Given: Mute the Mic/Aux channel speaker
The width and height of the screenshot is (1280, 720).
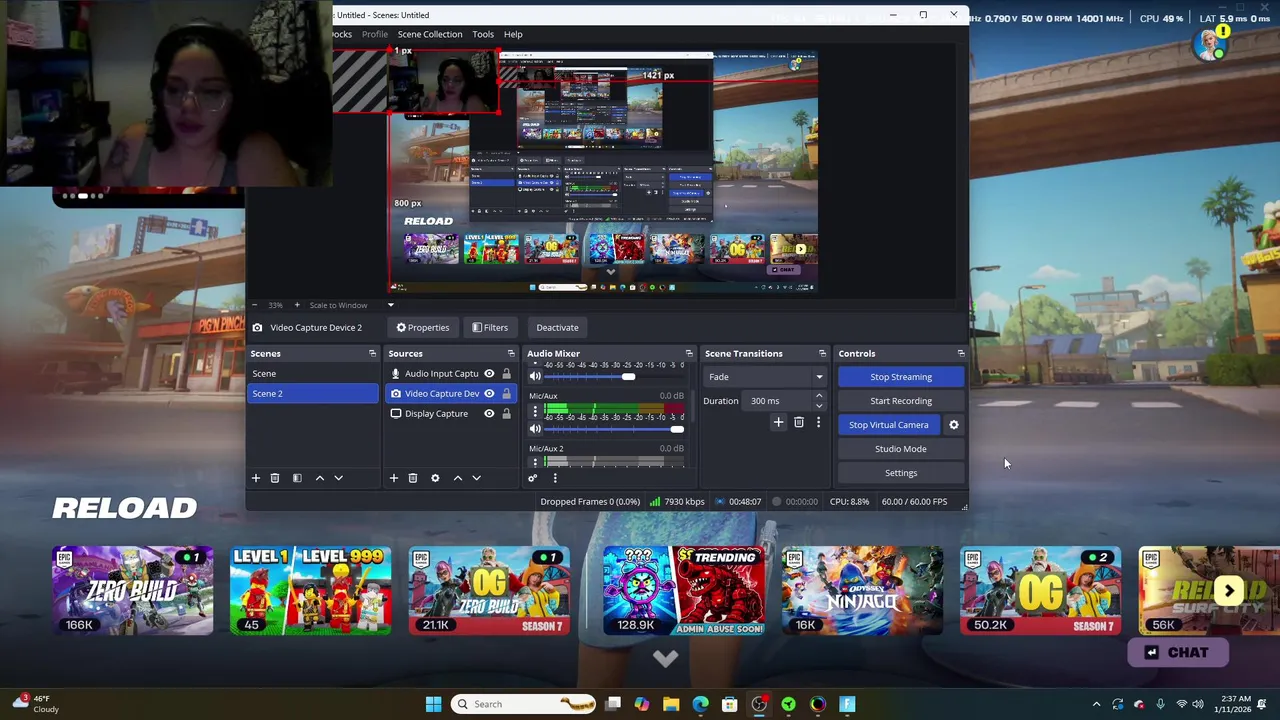Looking at the screenshot, I should tap(535, 429).
